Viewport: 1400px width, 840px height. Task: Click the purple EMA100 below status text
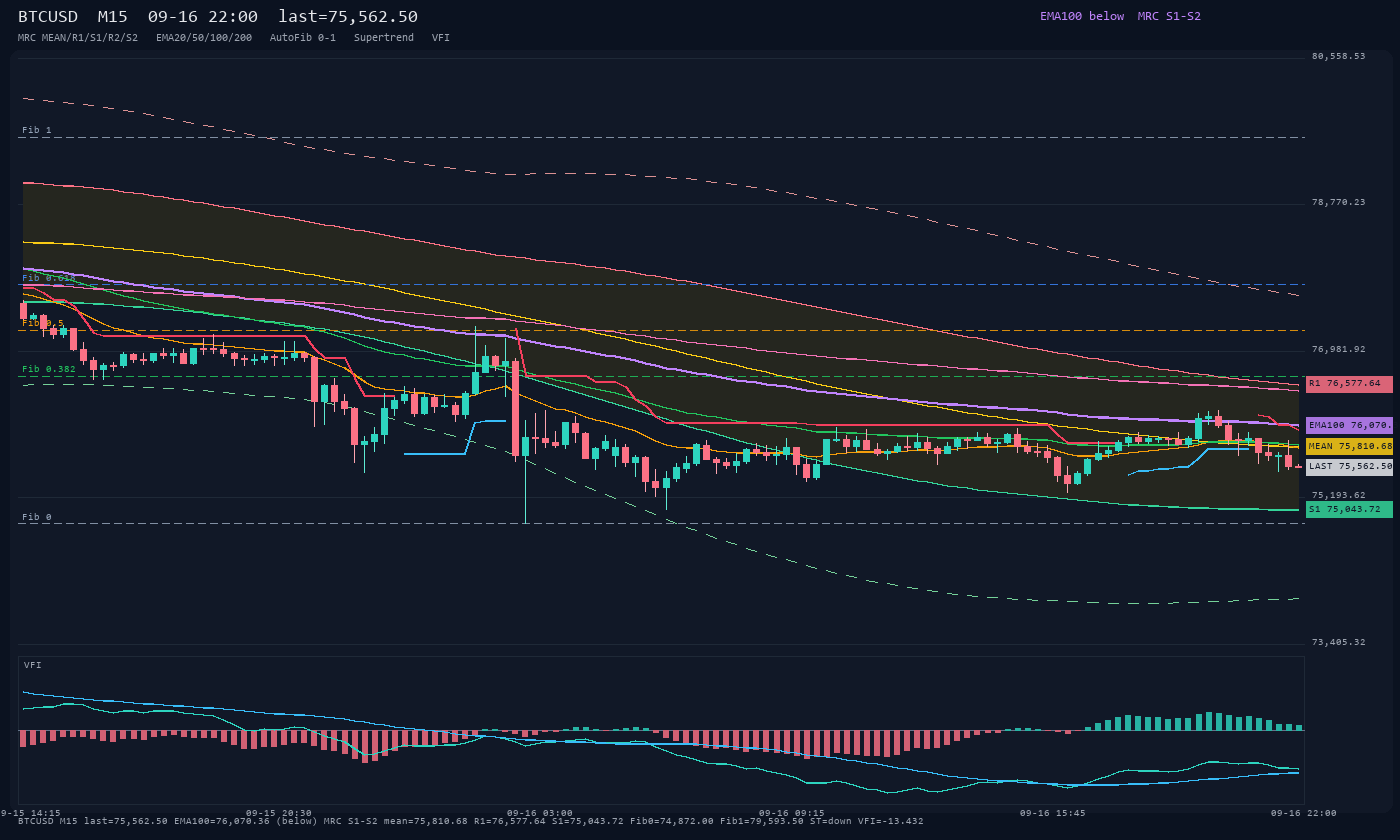click(1082, 16)
